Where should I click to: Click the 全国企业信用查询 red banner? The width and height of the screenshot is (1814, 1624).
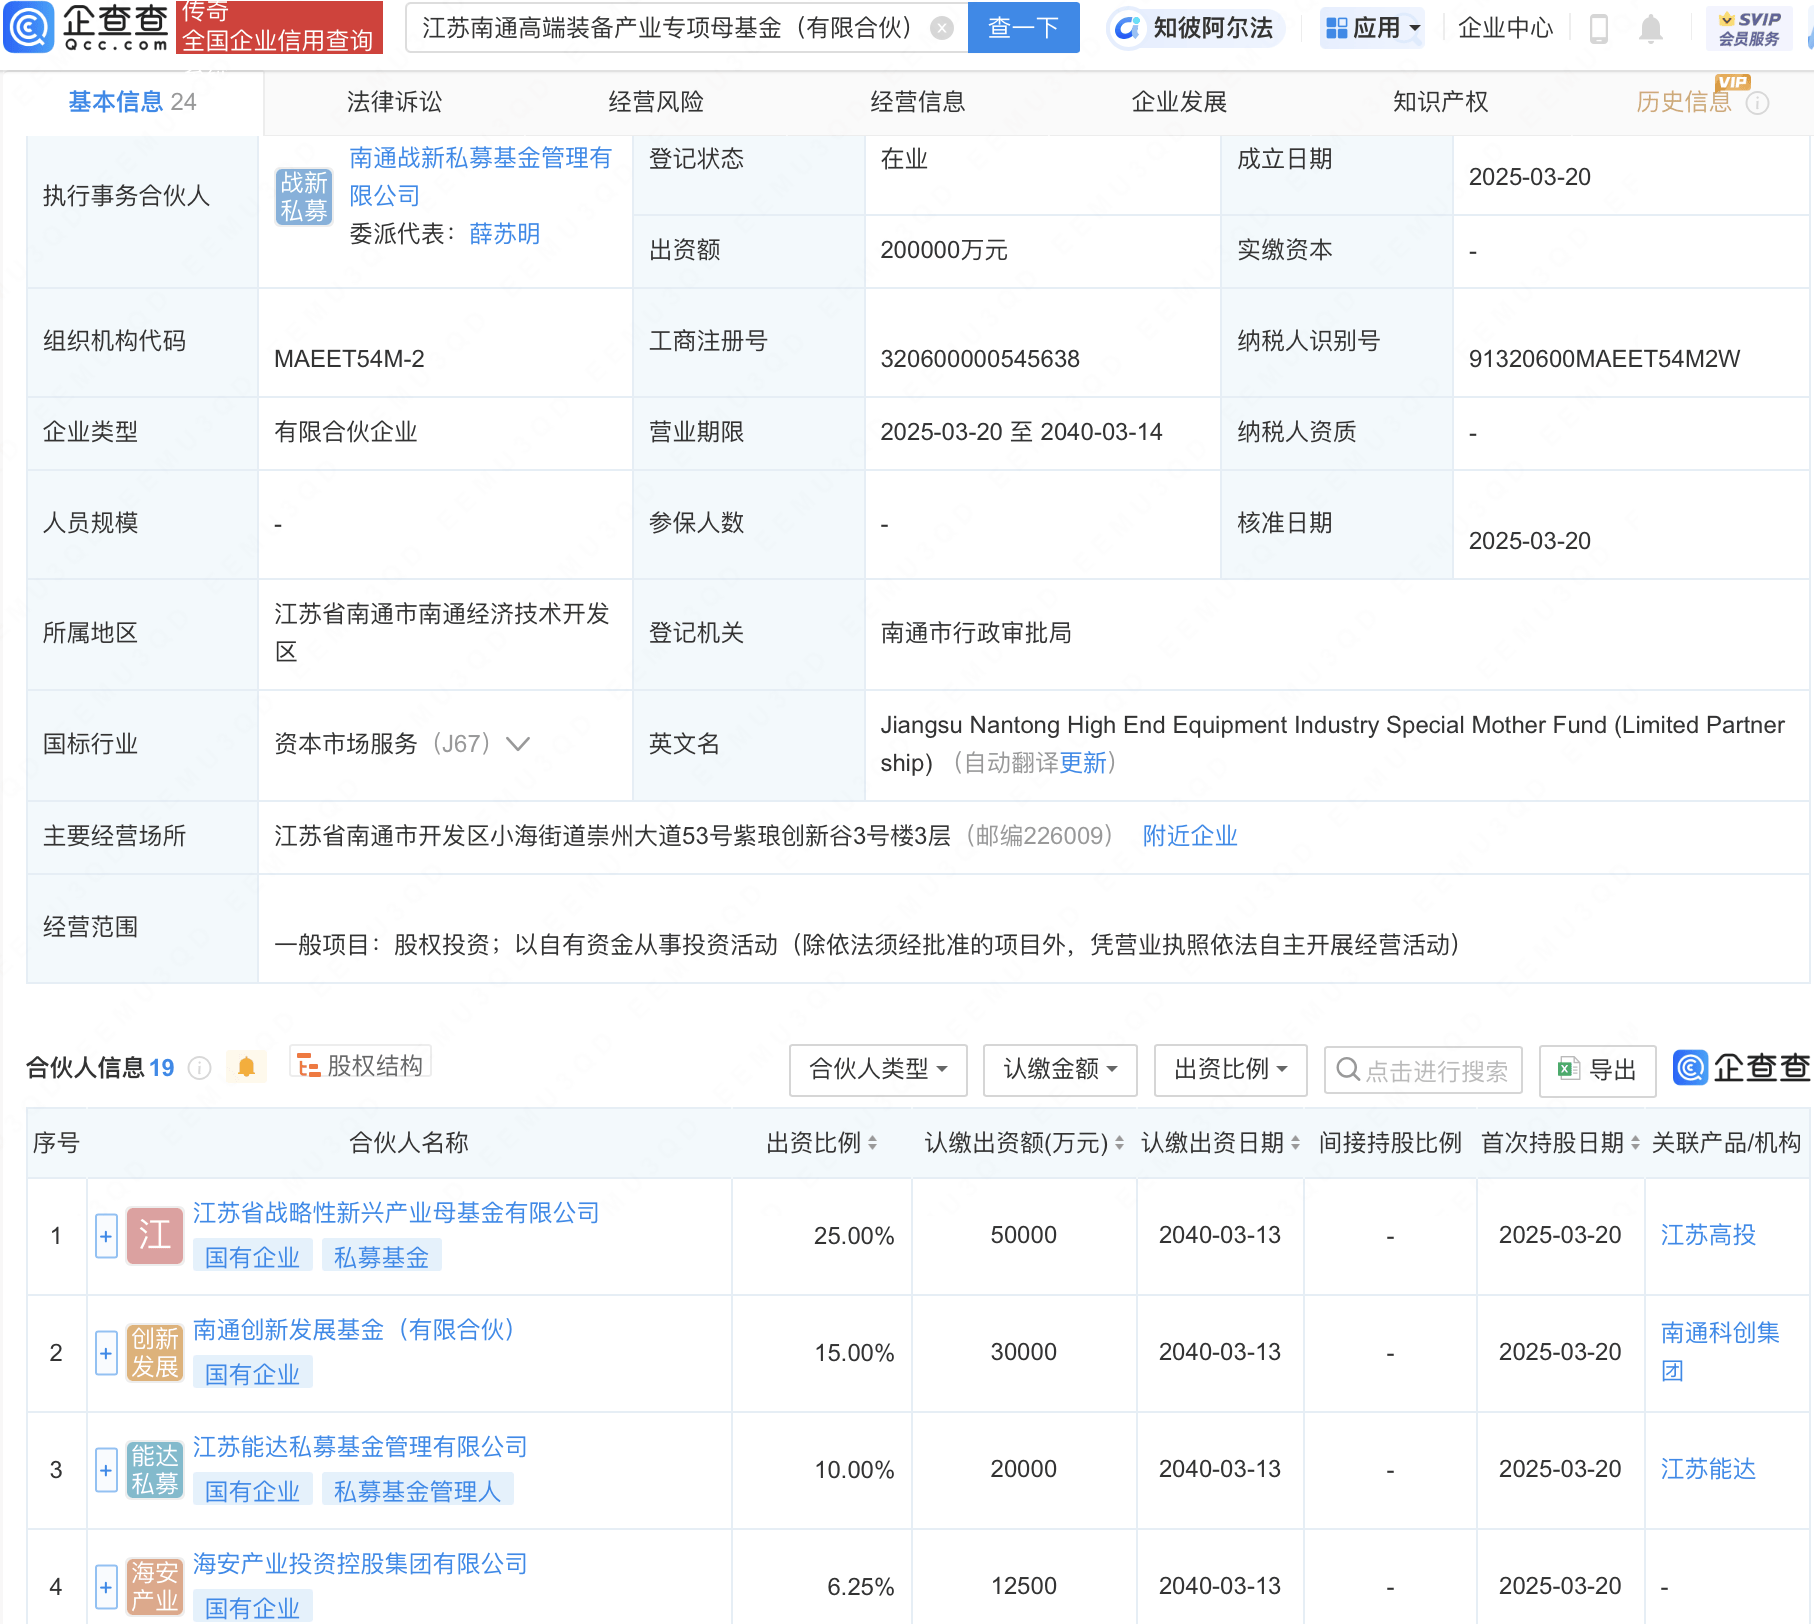(x=279, y=27)
